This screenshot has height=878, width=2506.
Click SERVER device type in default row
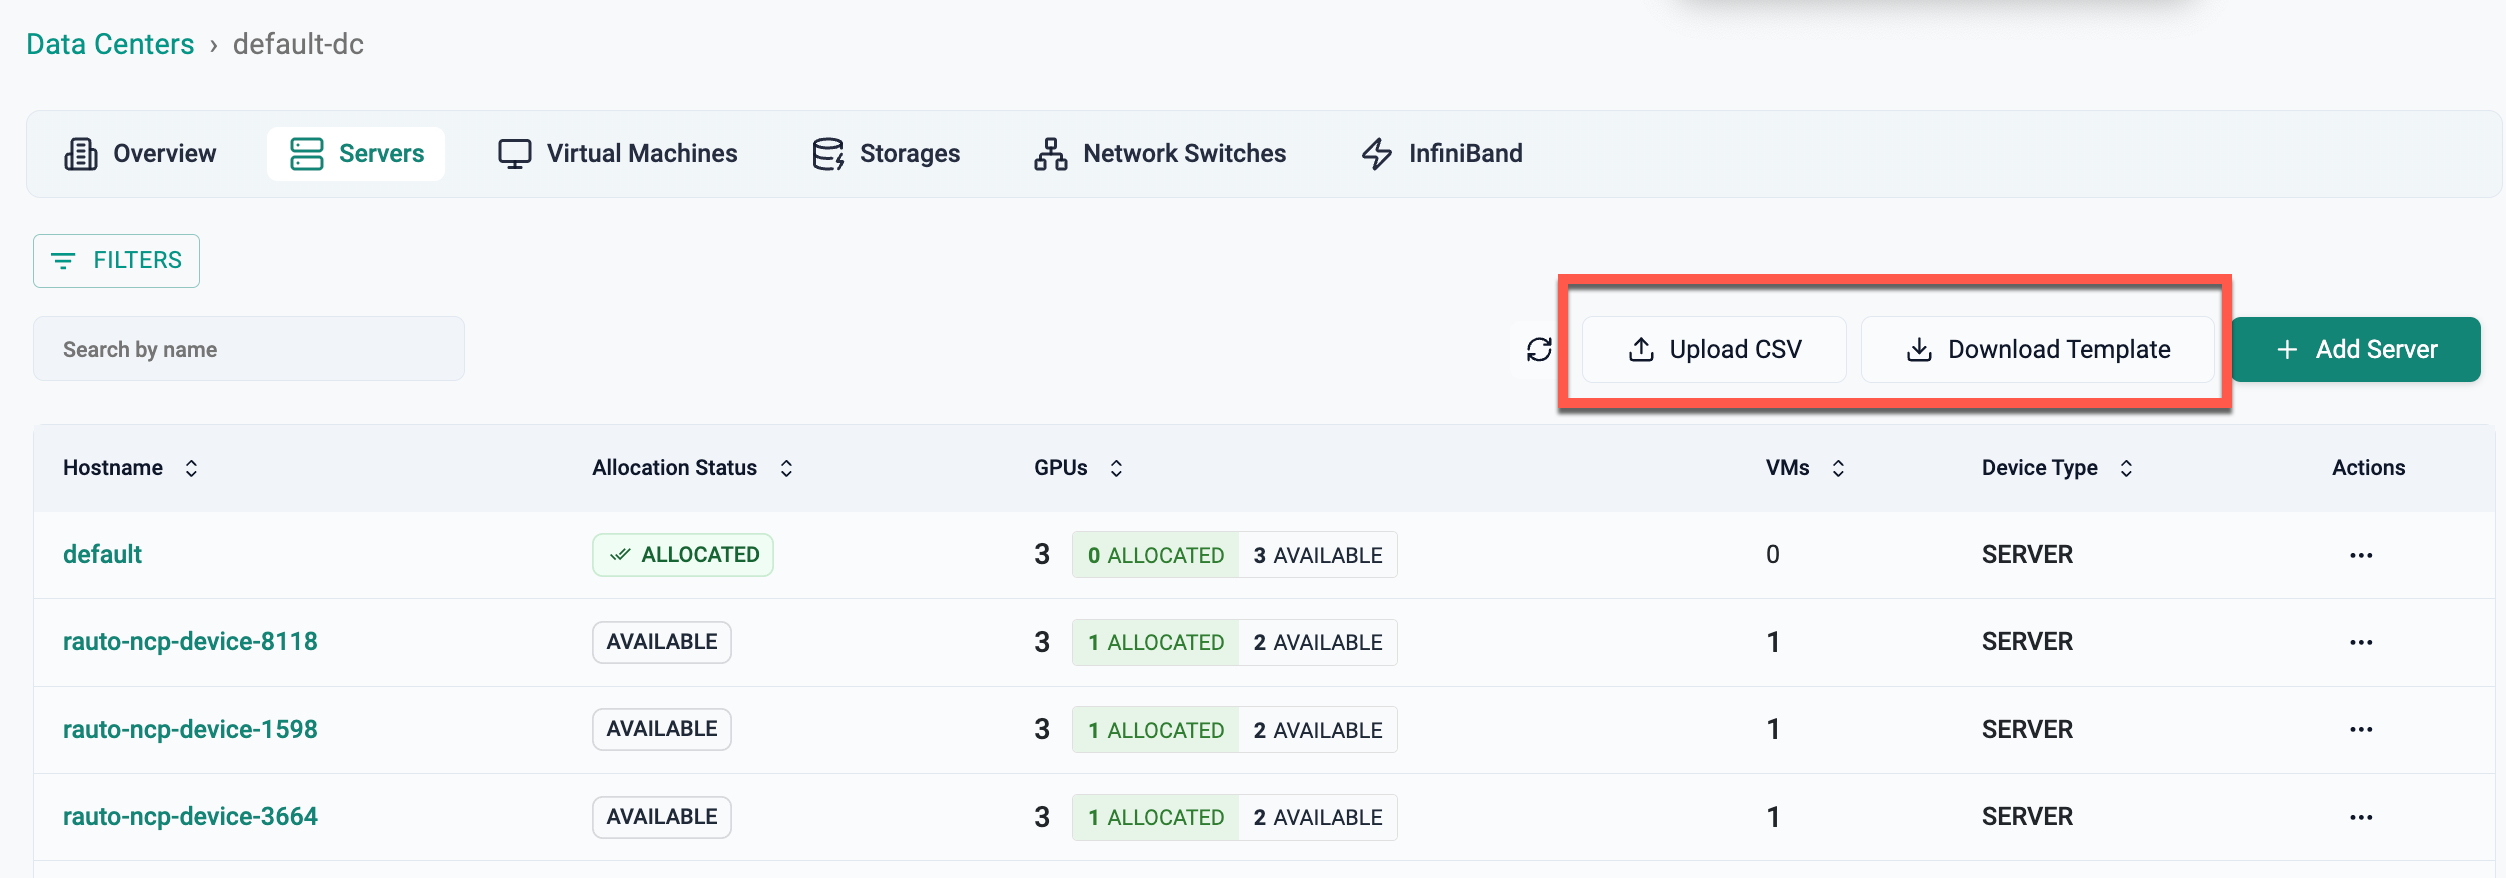[x=2027, y=555]
